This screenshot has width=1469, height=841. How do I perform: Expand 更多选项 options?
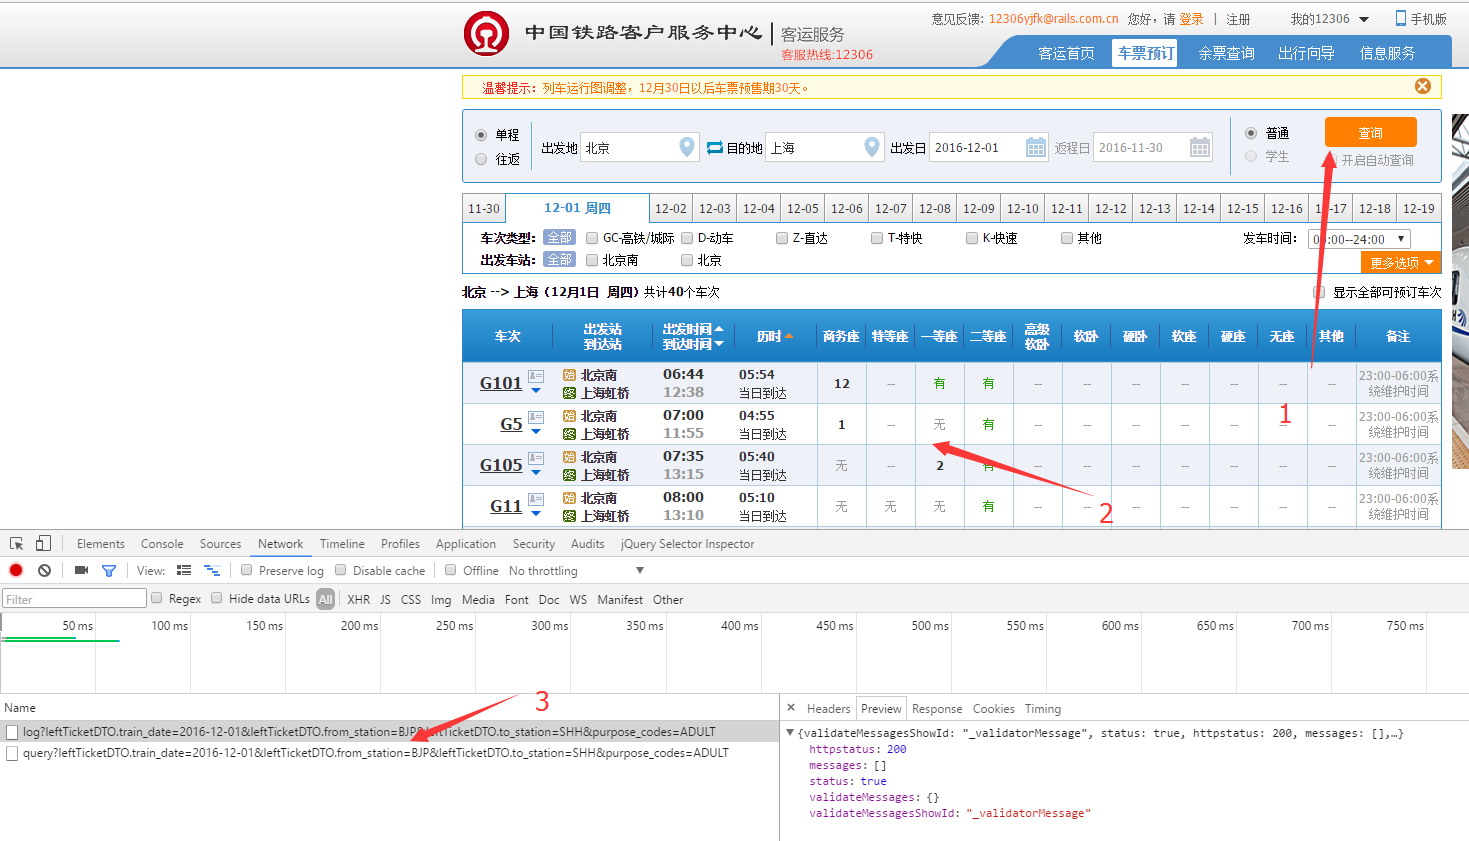click(1401, 262)
